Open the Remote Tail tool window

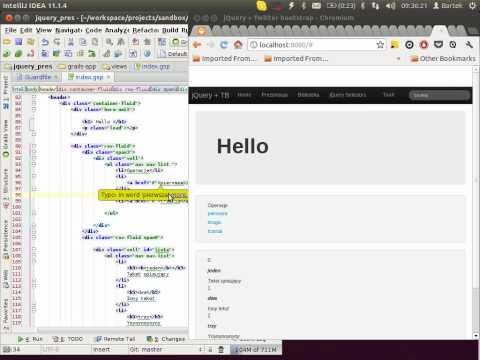click(x=116, y=339)
